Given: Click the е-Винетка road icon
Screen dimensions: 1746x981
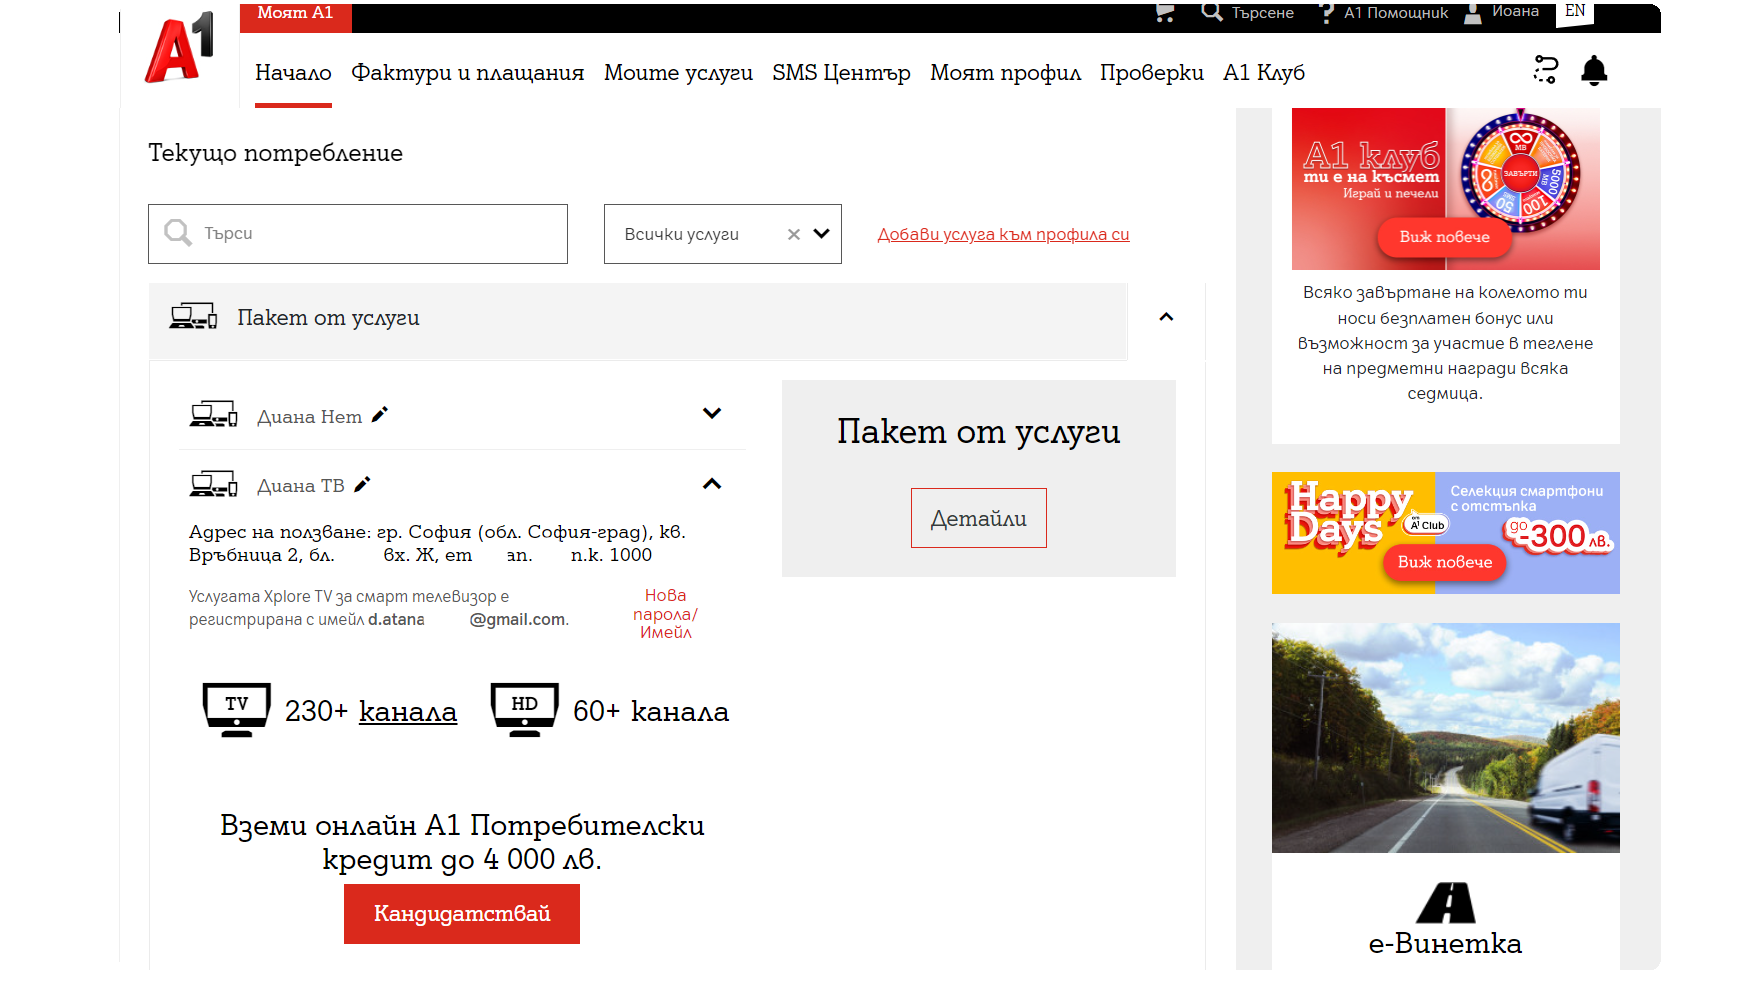Looking at the screenshot, I should [x=1445, y=903].
